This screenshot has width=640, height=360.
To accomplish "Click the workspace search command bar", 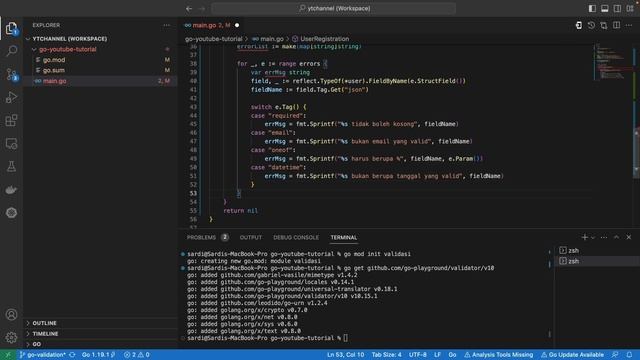I will click(334, 8).
